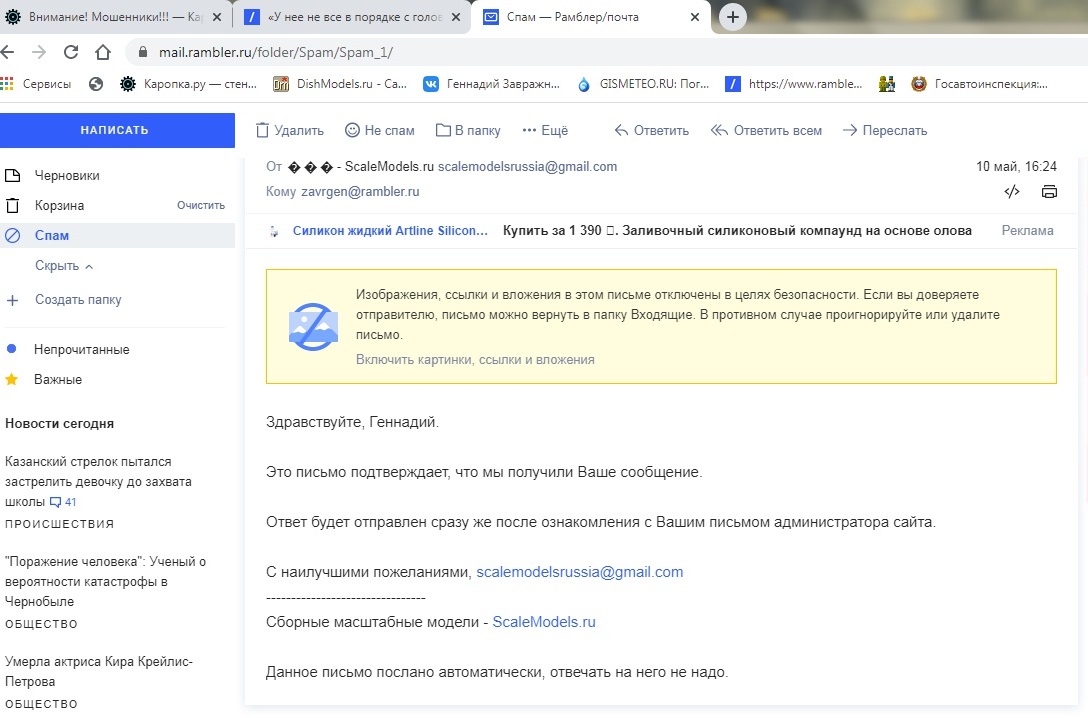
Task: Mark email as Не спам
Action: coord(379,130)
